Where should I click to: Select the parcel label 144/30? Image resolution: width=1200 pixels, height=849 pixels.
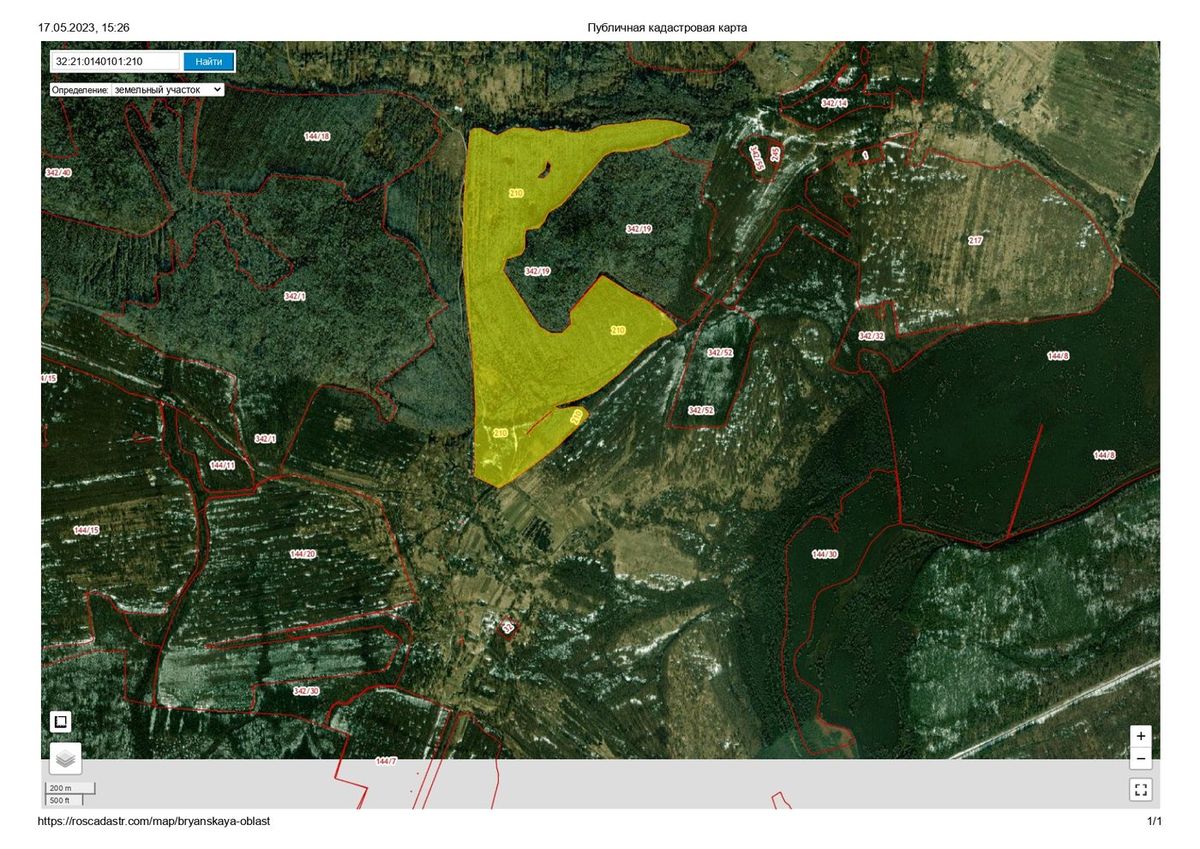tap(825, 554)
